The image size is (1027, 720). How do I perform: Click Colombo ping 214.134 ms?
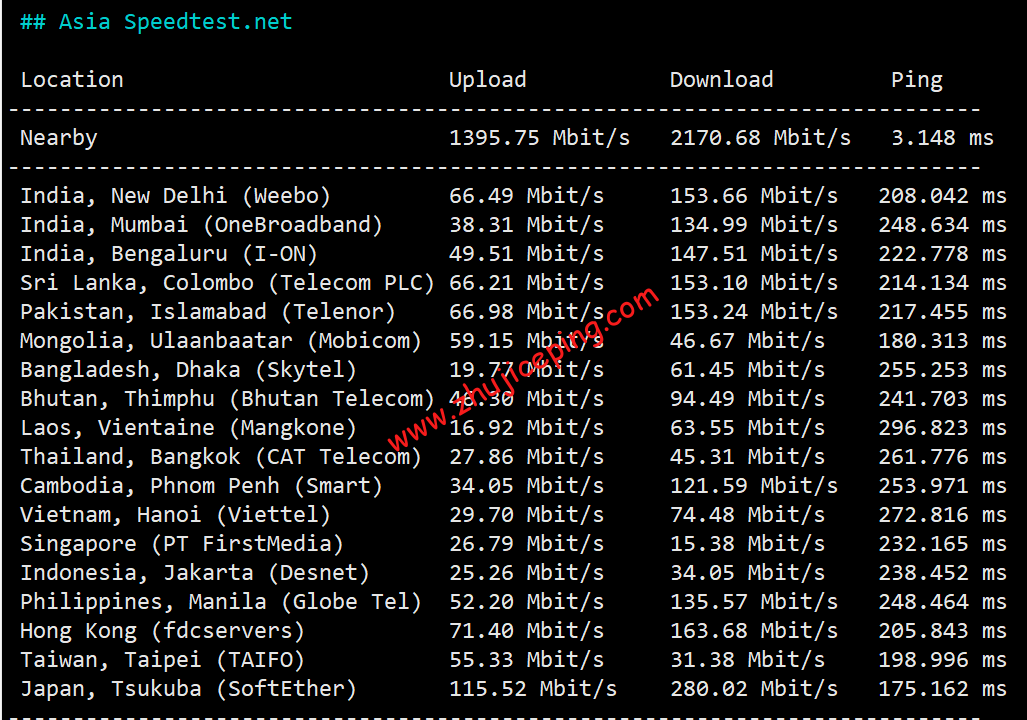pos(943,283)
